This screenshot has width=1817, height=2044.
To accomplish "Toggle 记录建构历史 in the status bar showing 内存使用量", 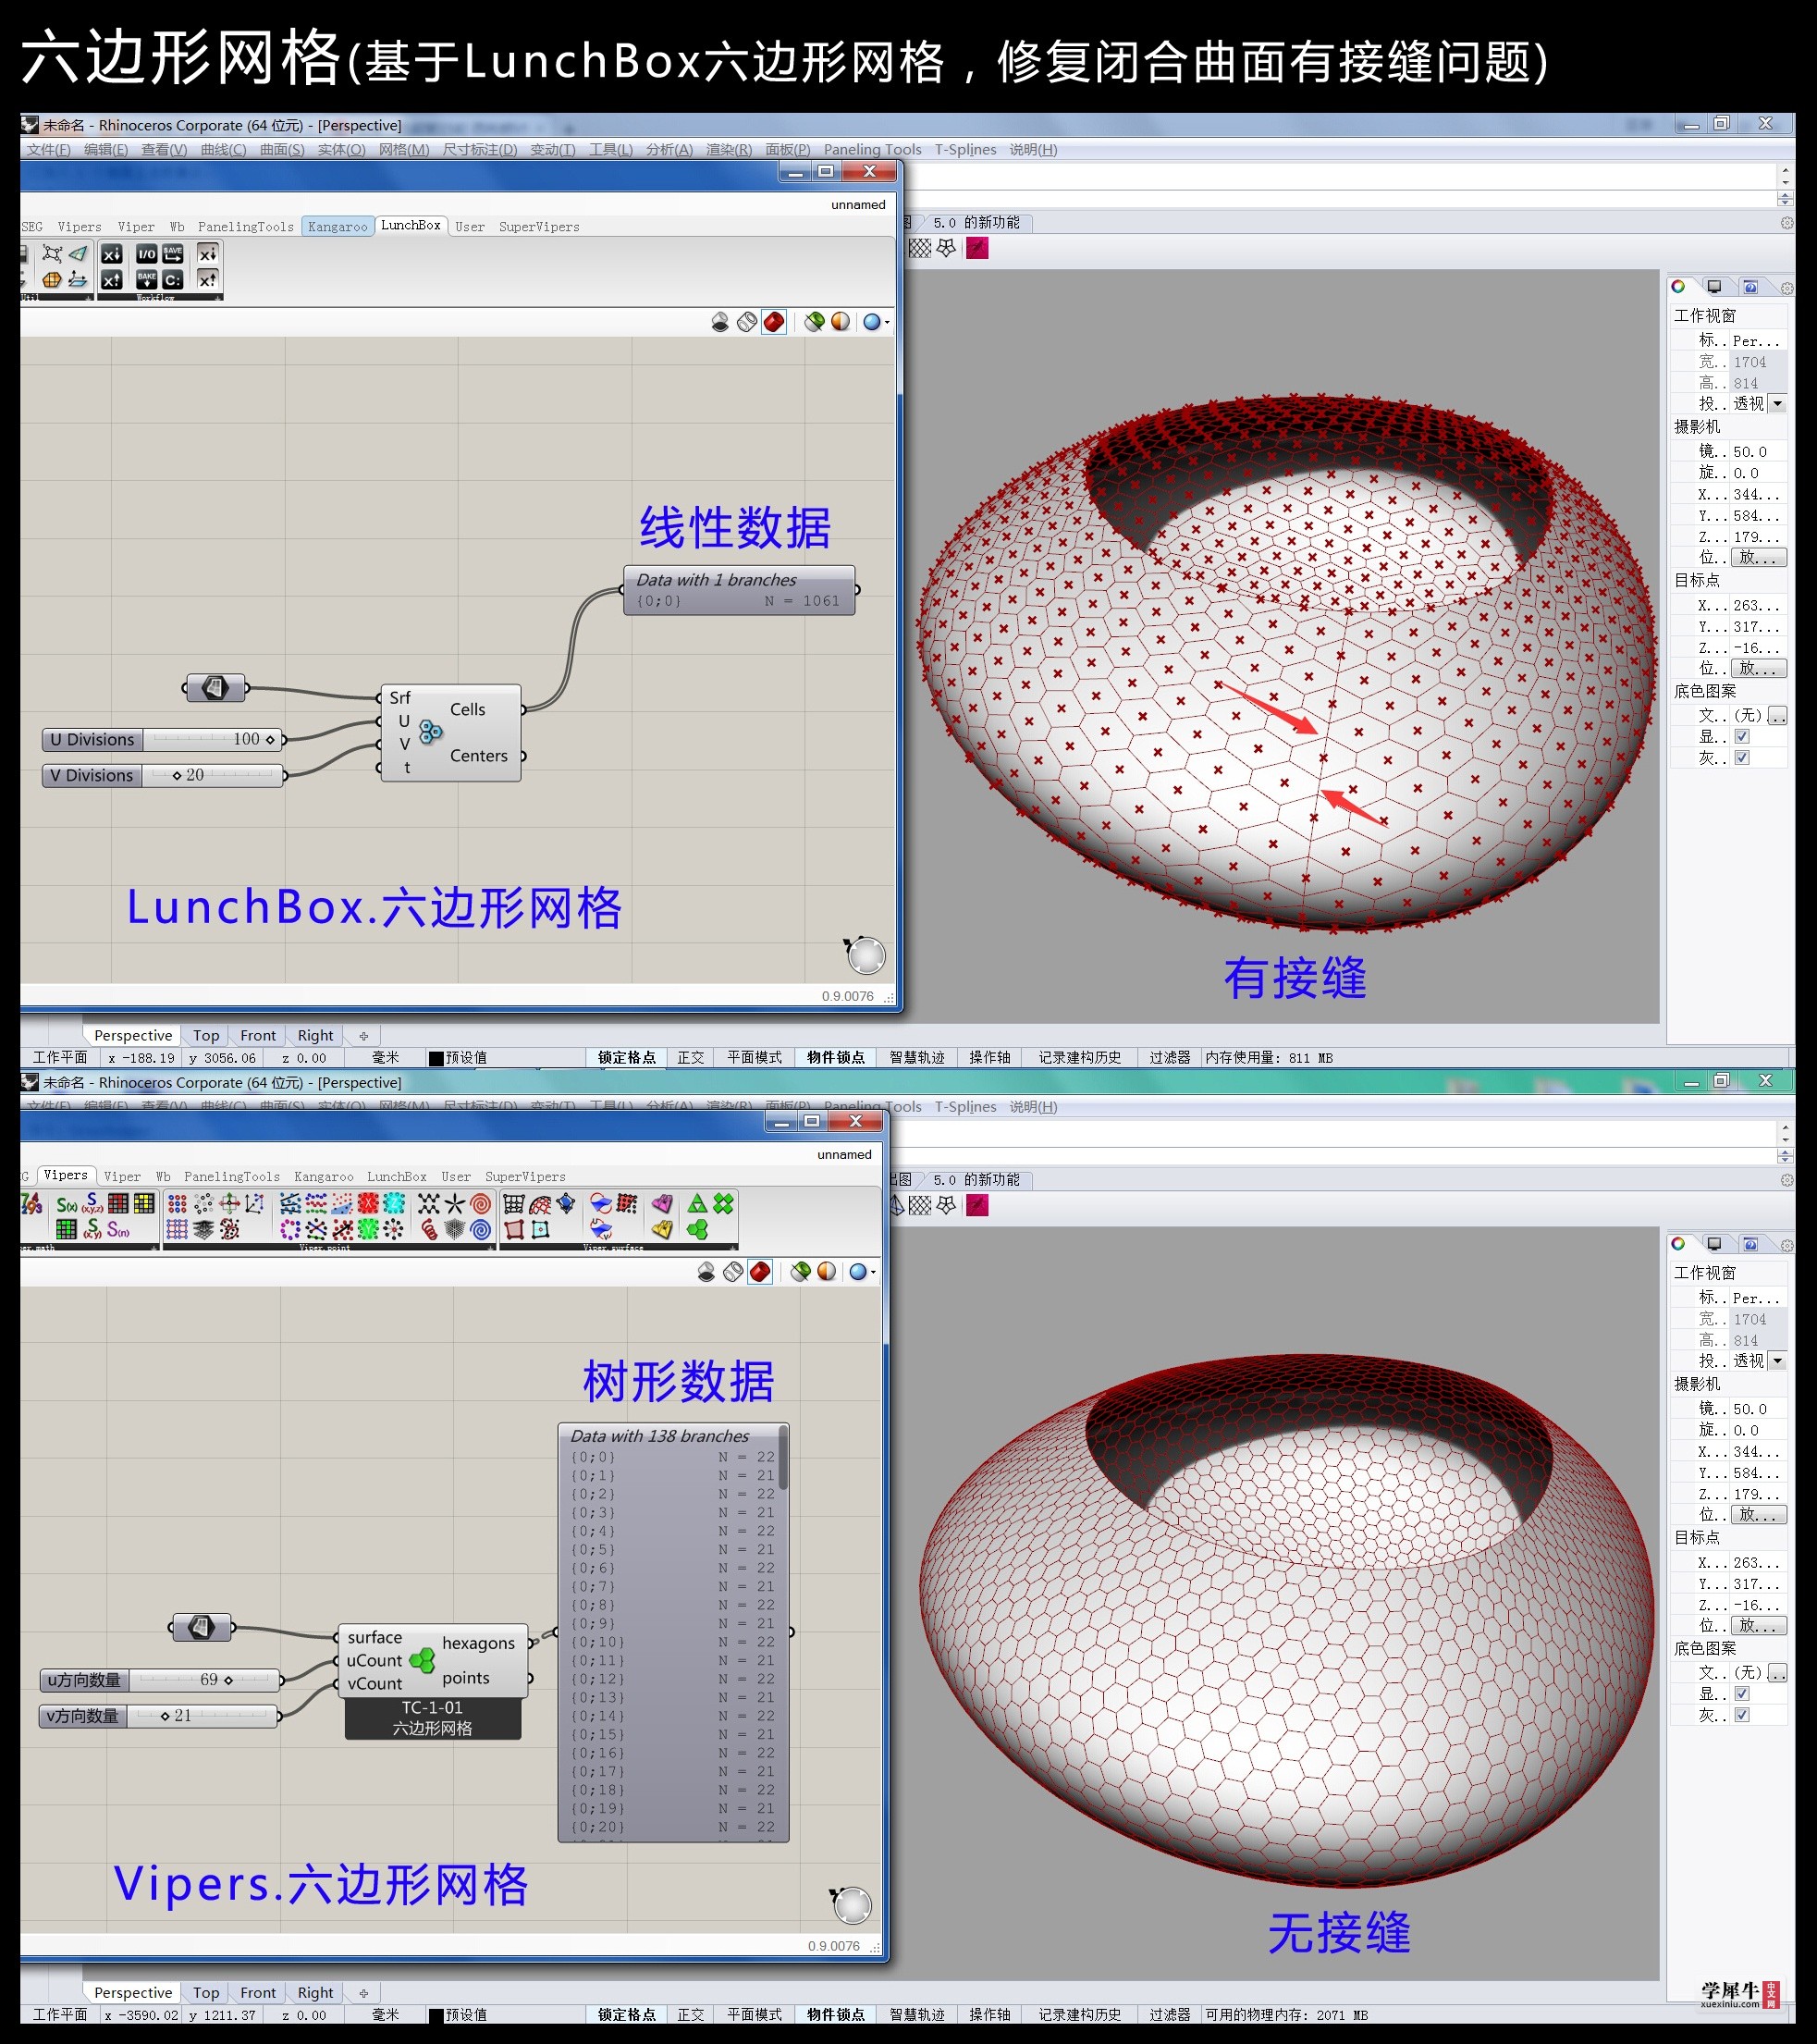I will (x=1080, y=1058).
